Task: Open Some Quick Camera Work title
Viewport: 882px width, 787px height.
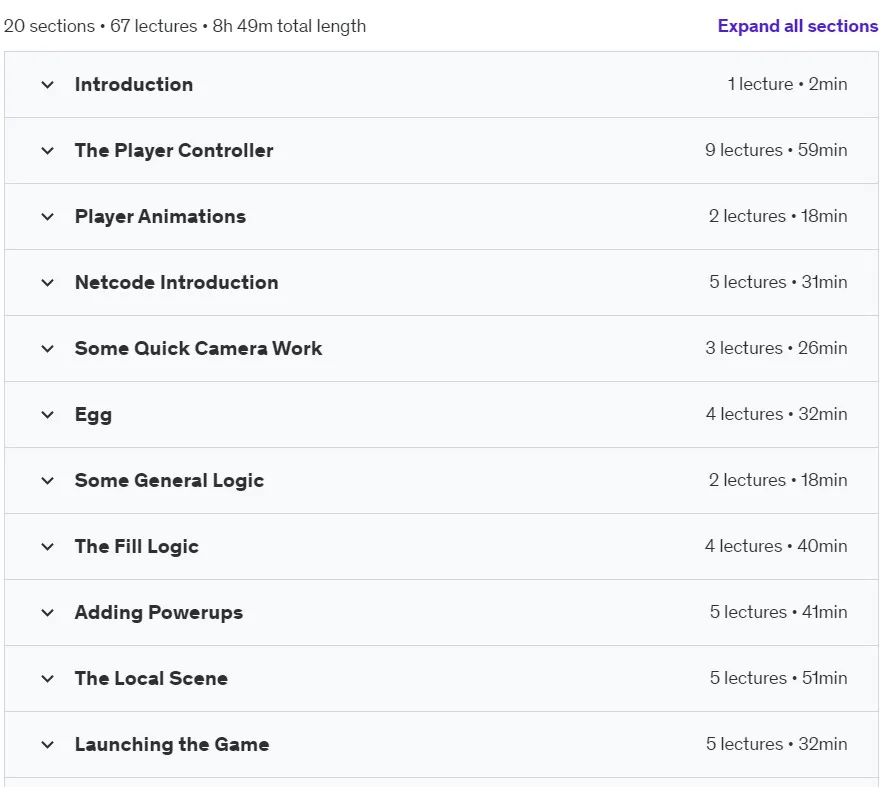Action: 199,348
